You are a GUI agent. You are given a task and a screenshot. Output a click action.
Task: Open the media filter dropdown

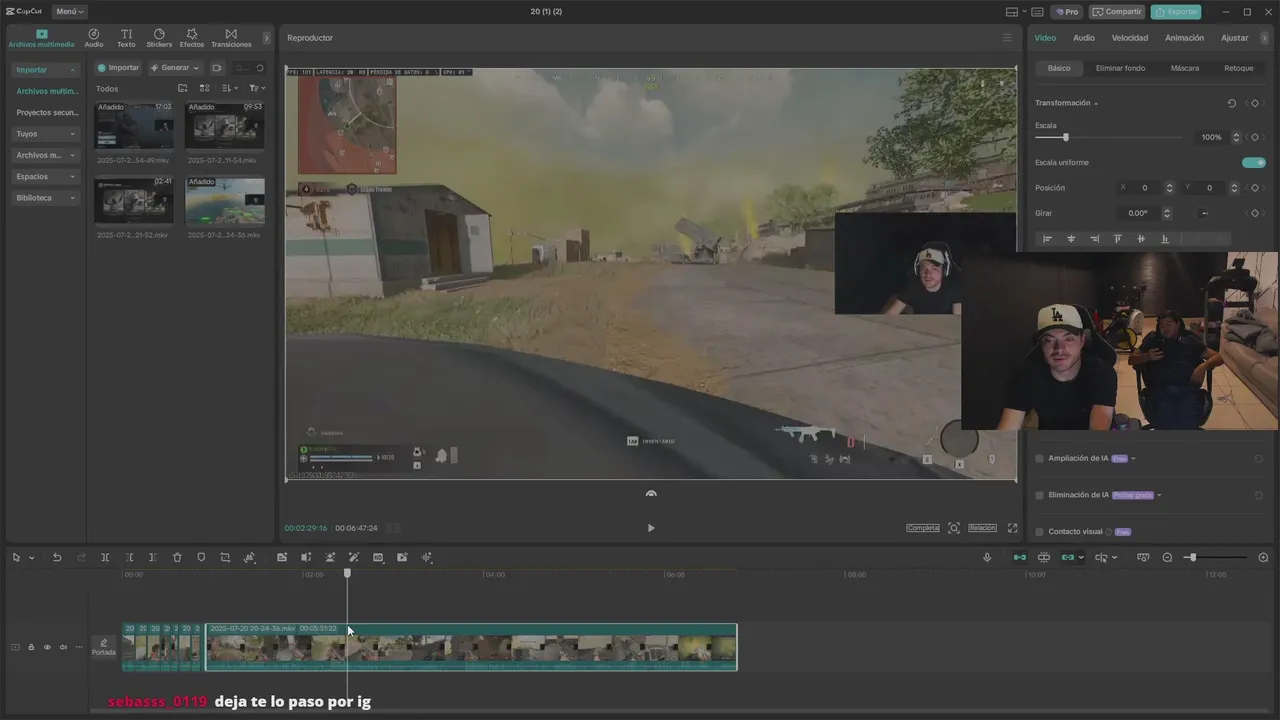[x=257, y=88]
